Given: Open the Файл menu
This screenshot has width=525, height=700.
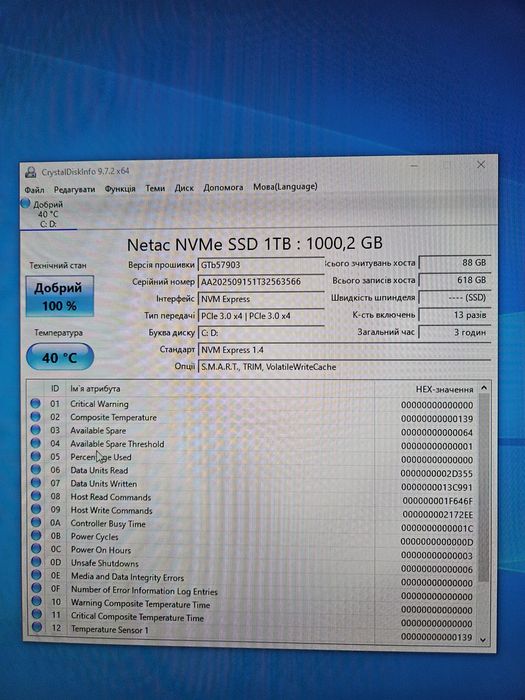Looking at the screenshot, I should click(x=34, y=190).
